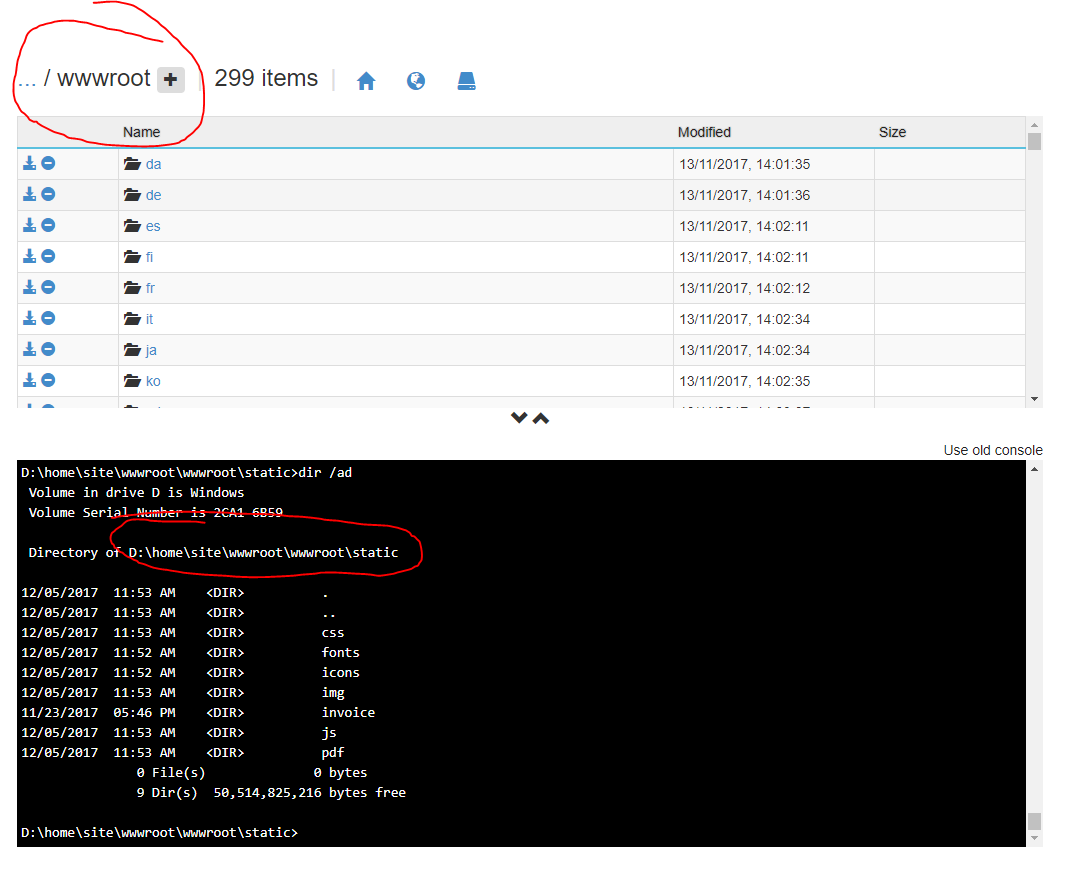Download the ja folder
Screen dimensions: 1077x891
click(x=29, y=349)
